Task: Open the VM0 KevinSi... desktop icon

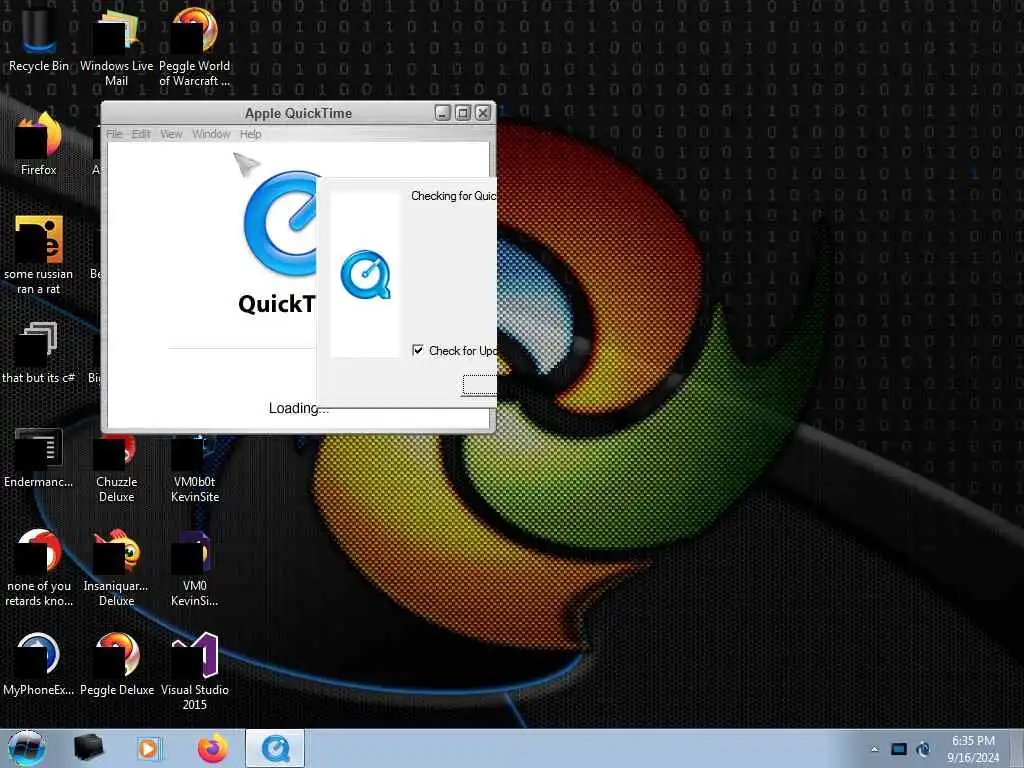Action: point(195,568)
